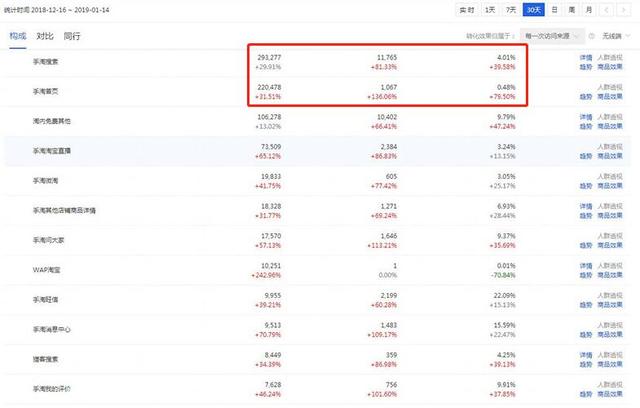Open 商品效果 for the 手淘淘宝直播 row
The image size is (640, 408).
tap(610, 156)
